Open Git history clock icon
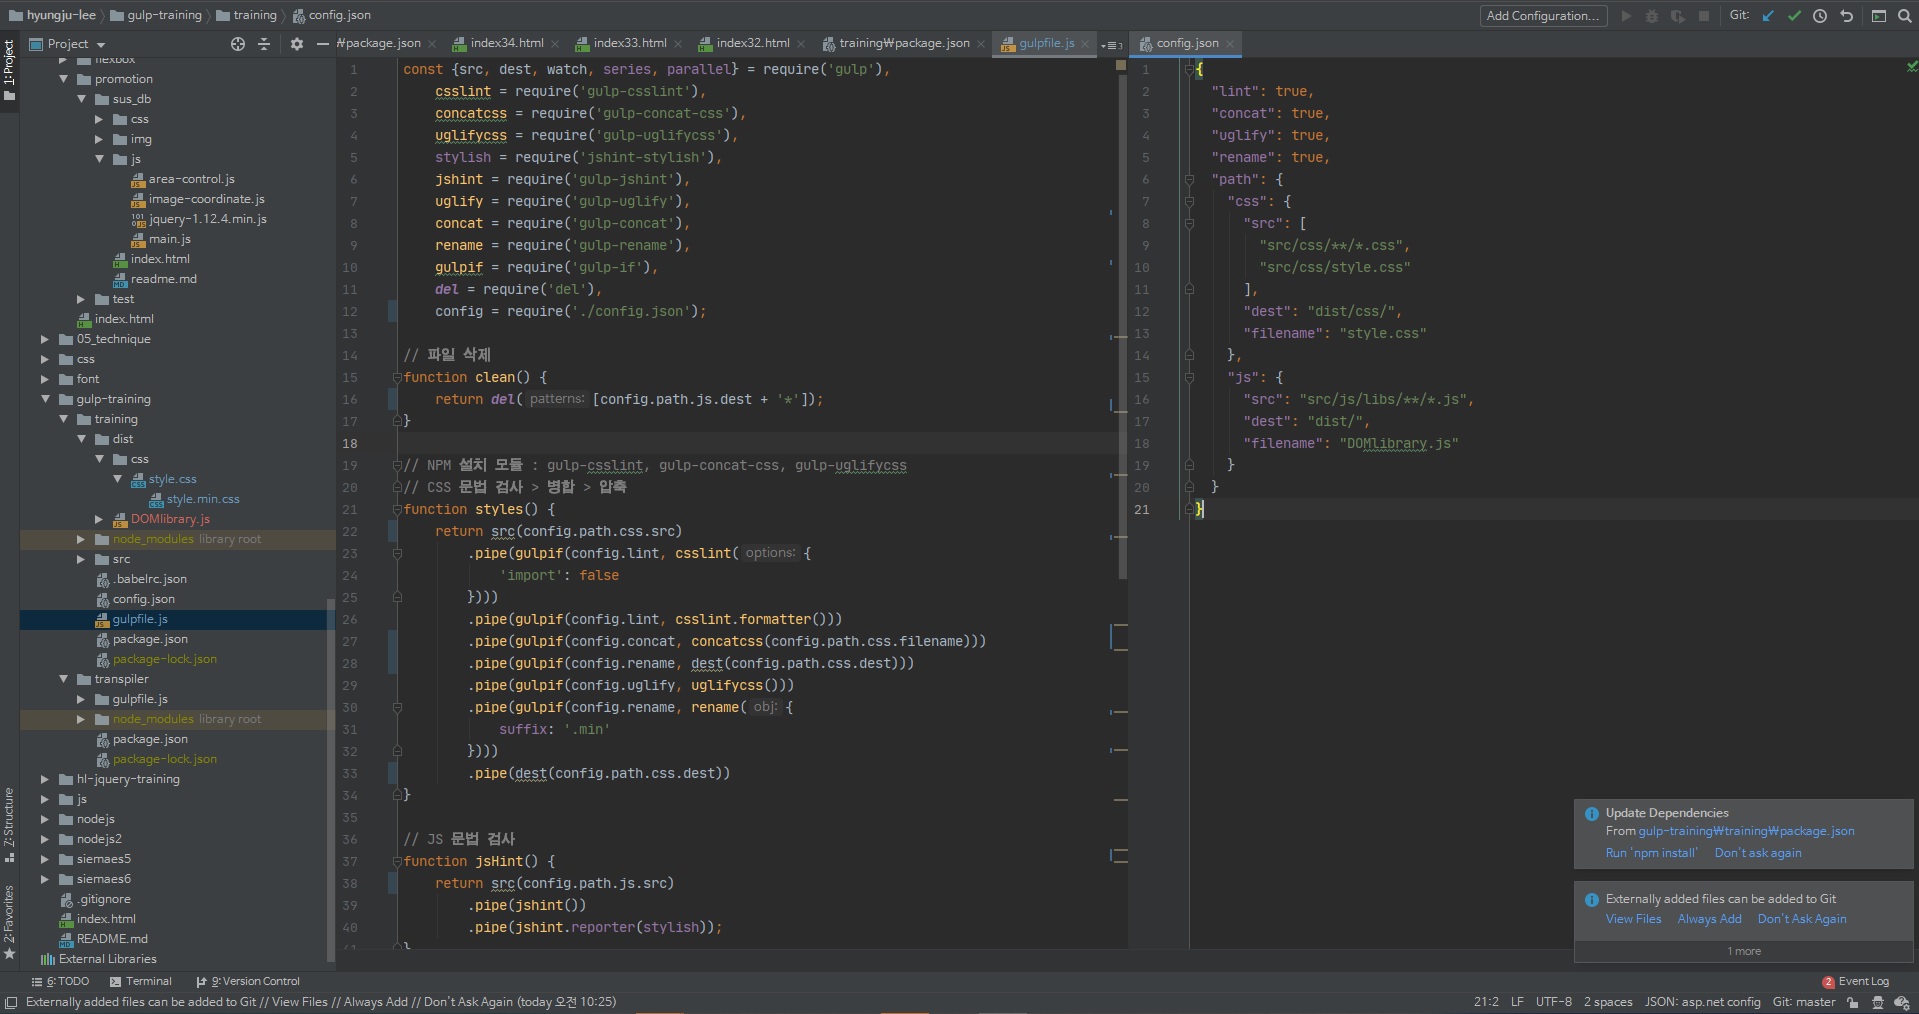 point(1820,16)
